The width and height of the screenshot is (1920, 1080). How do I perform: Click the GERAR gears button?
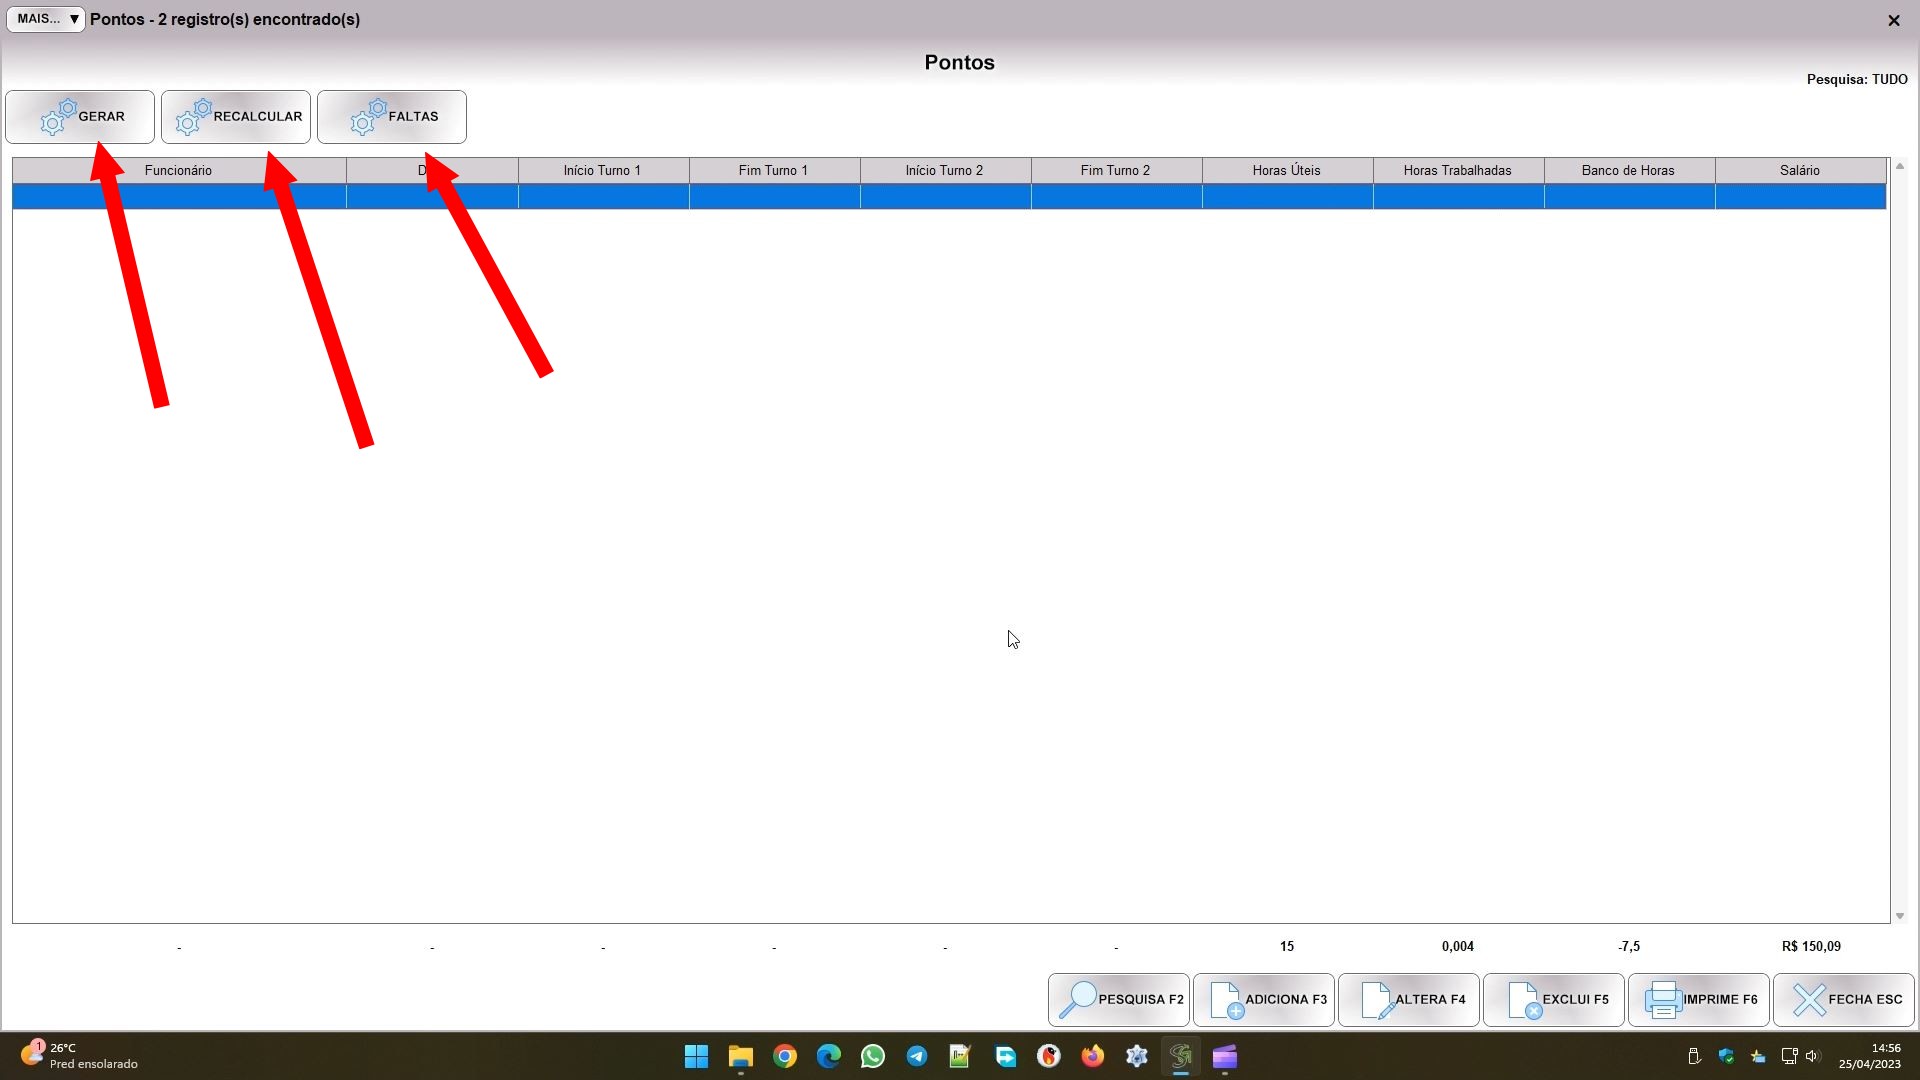(x=80, y=117)
